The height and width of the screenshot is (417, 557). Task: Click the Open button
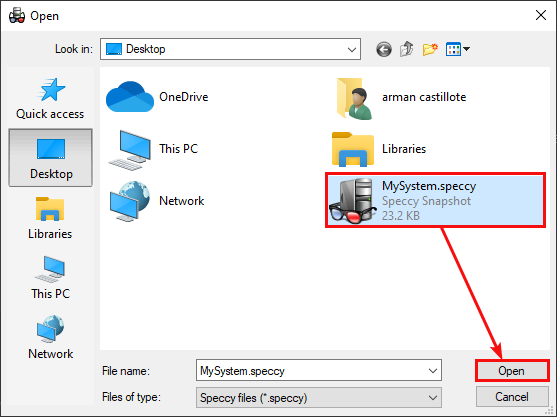point(512,371)
